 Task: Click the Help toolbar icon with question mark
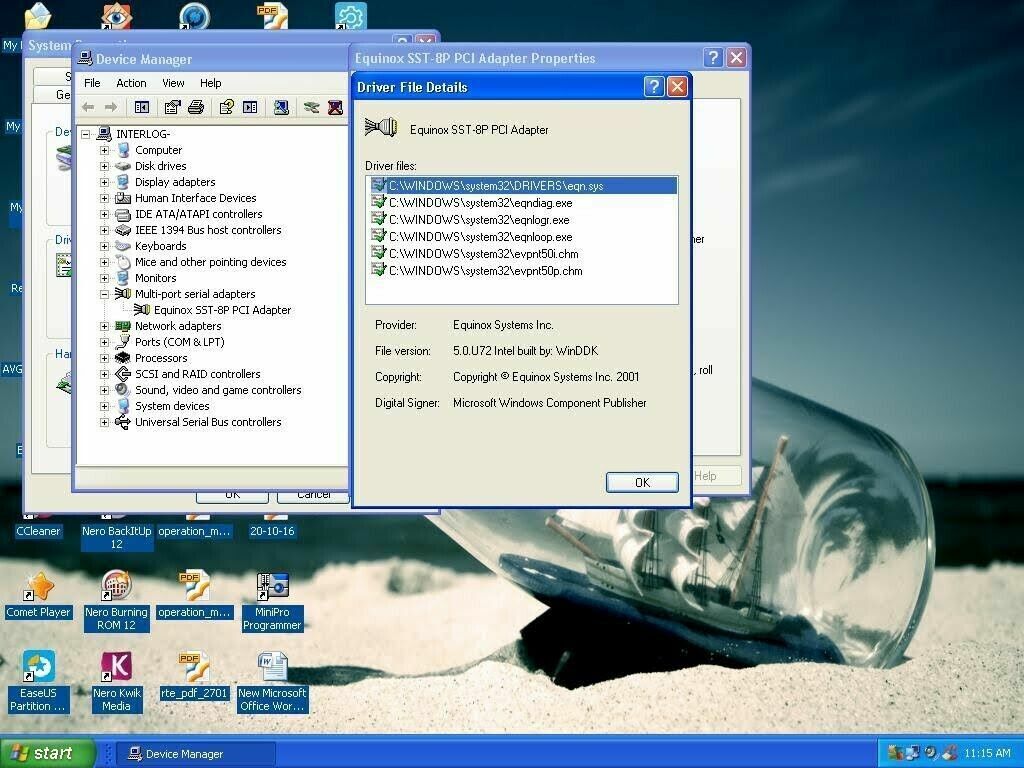point(227,107)
